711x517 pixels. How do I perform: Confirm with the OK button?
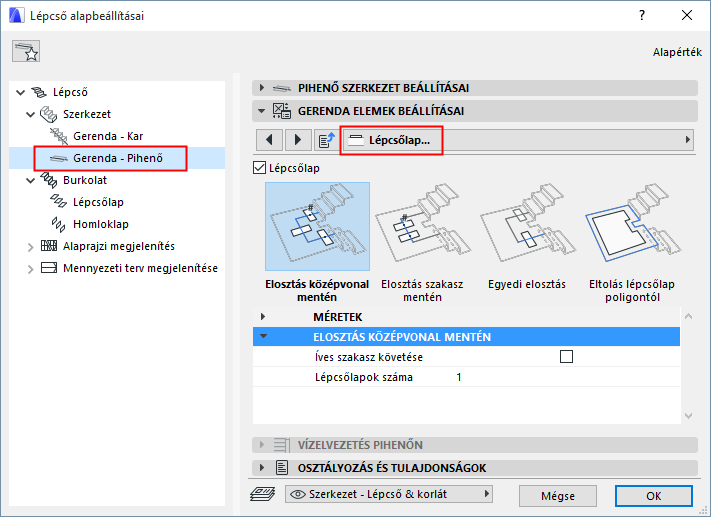click(653, 496)
